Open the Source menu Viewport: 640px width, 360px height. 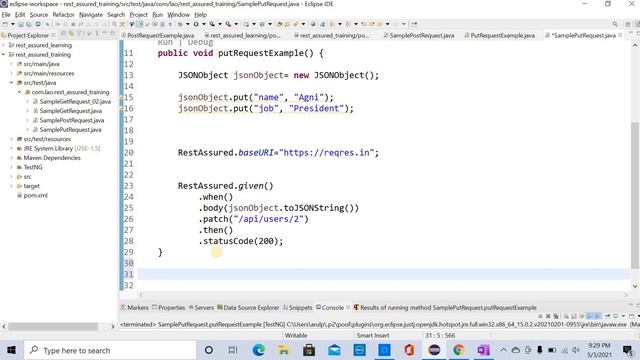point(38,15)
